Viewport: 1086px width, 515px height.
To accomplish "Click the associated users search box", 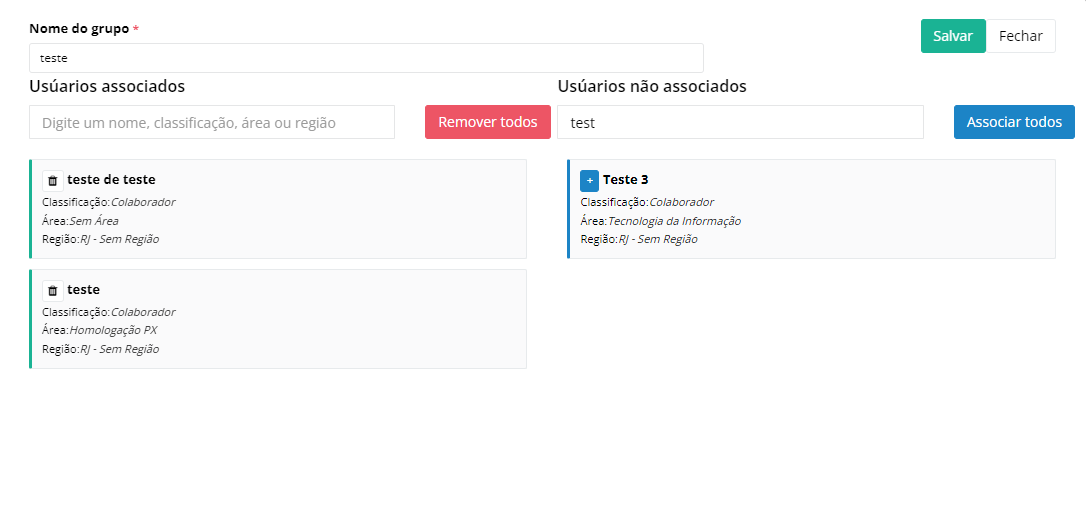I will pos(212,122).
